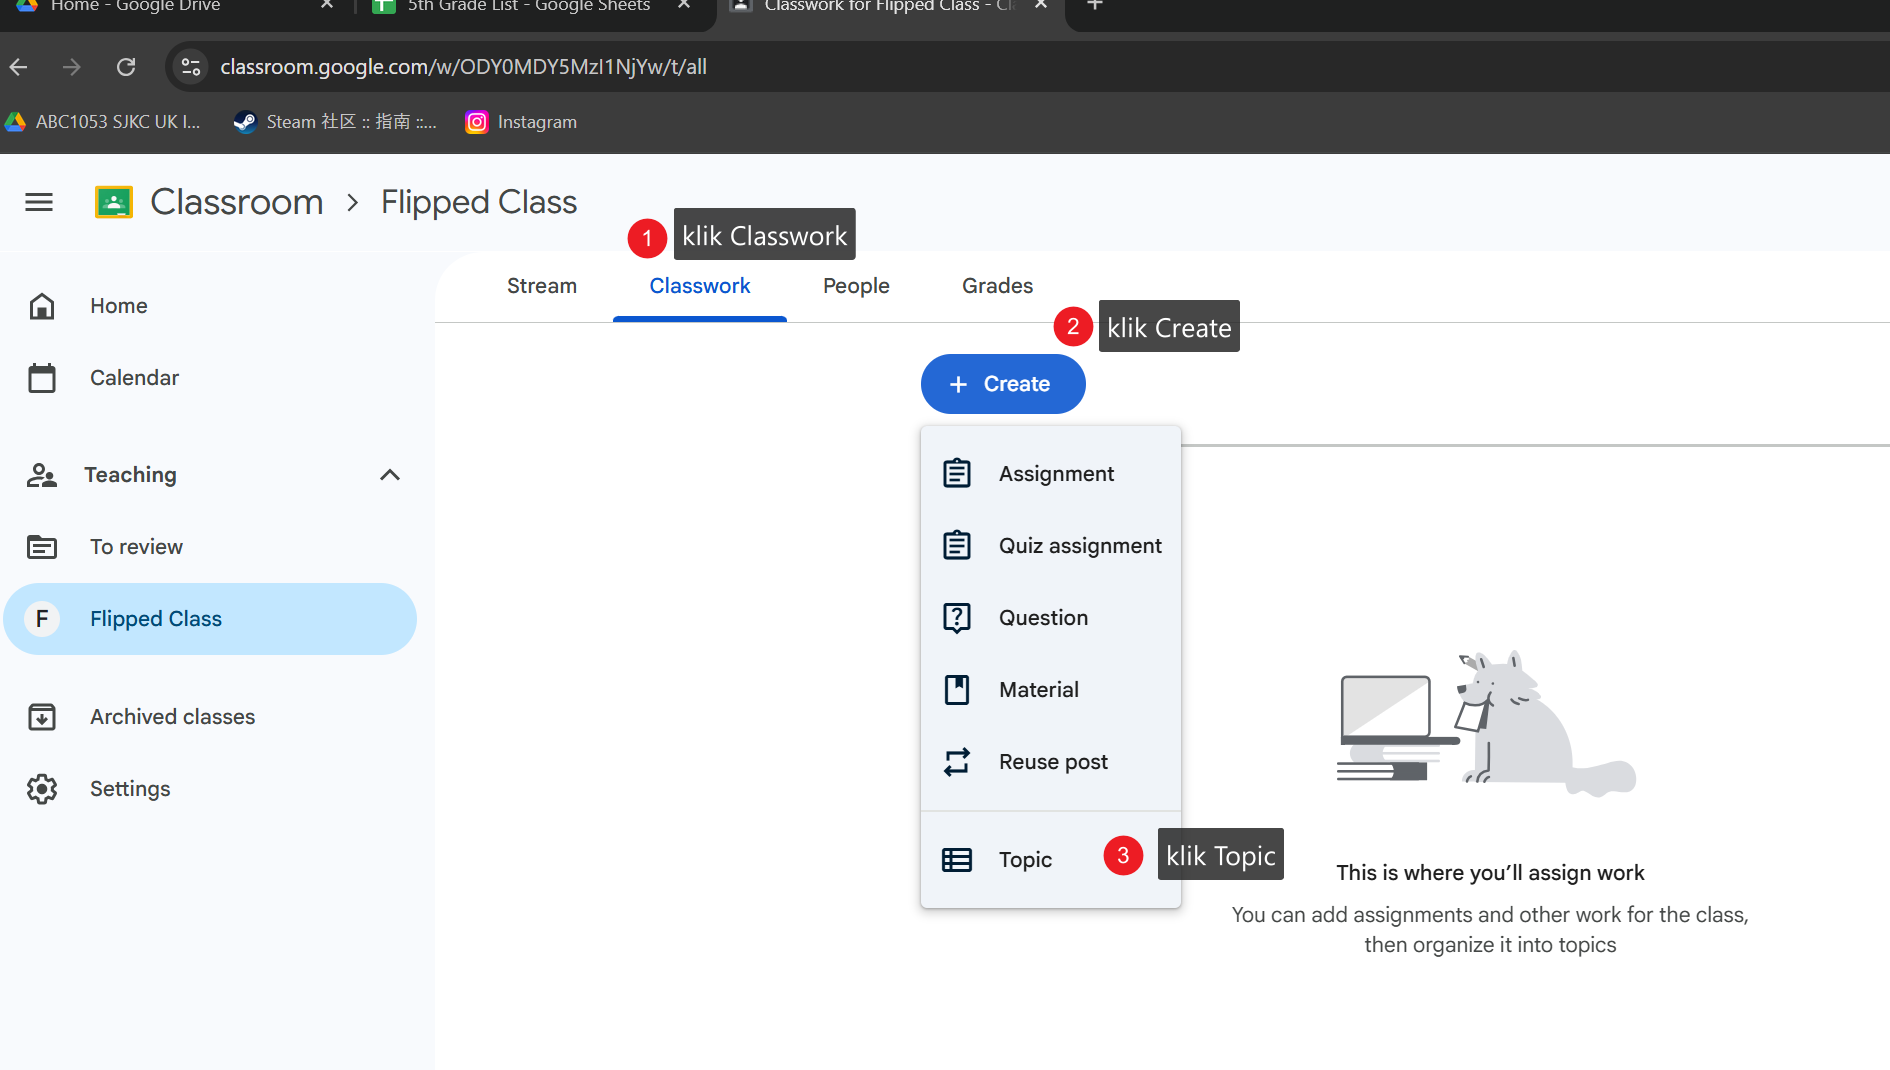Image resolution: width=1890 pixels, height=1070 pixels.
Task: Open Settings gear icon
Action: pos(42,789)
